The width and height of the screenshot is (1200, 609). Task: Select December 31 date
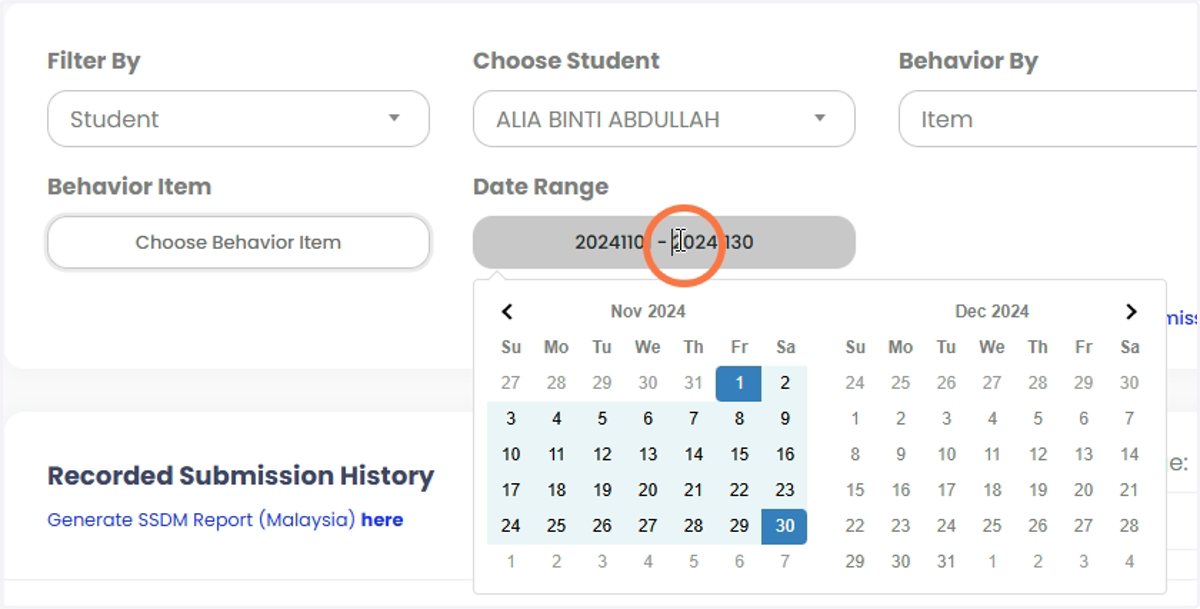tap(947, 562)
